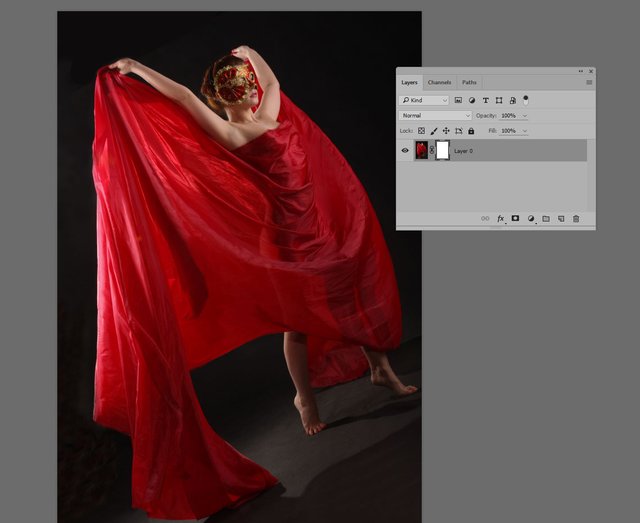Viewport: 640px width, 523px height.
Task: Filter for adjustment layers
Action: coord(472,100)
